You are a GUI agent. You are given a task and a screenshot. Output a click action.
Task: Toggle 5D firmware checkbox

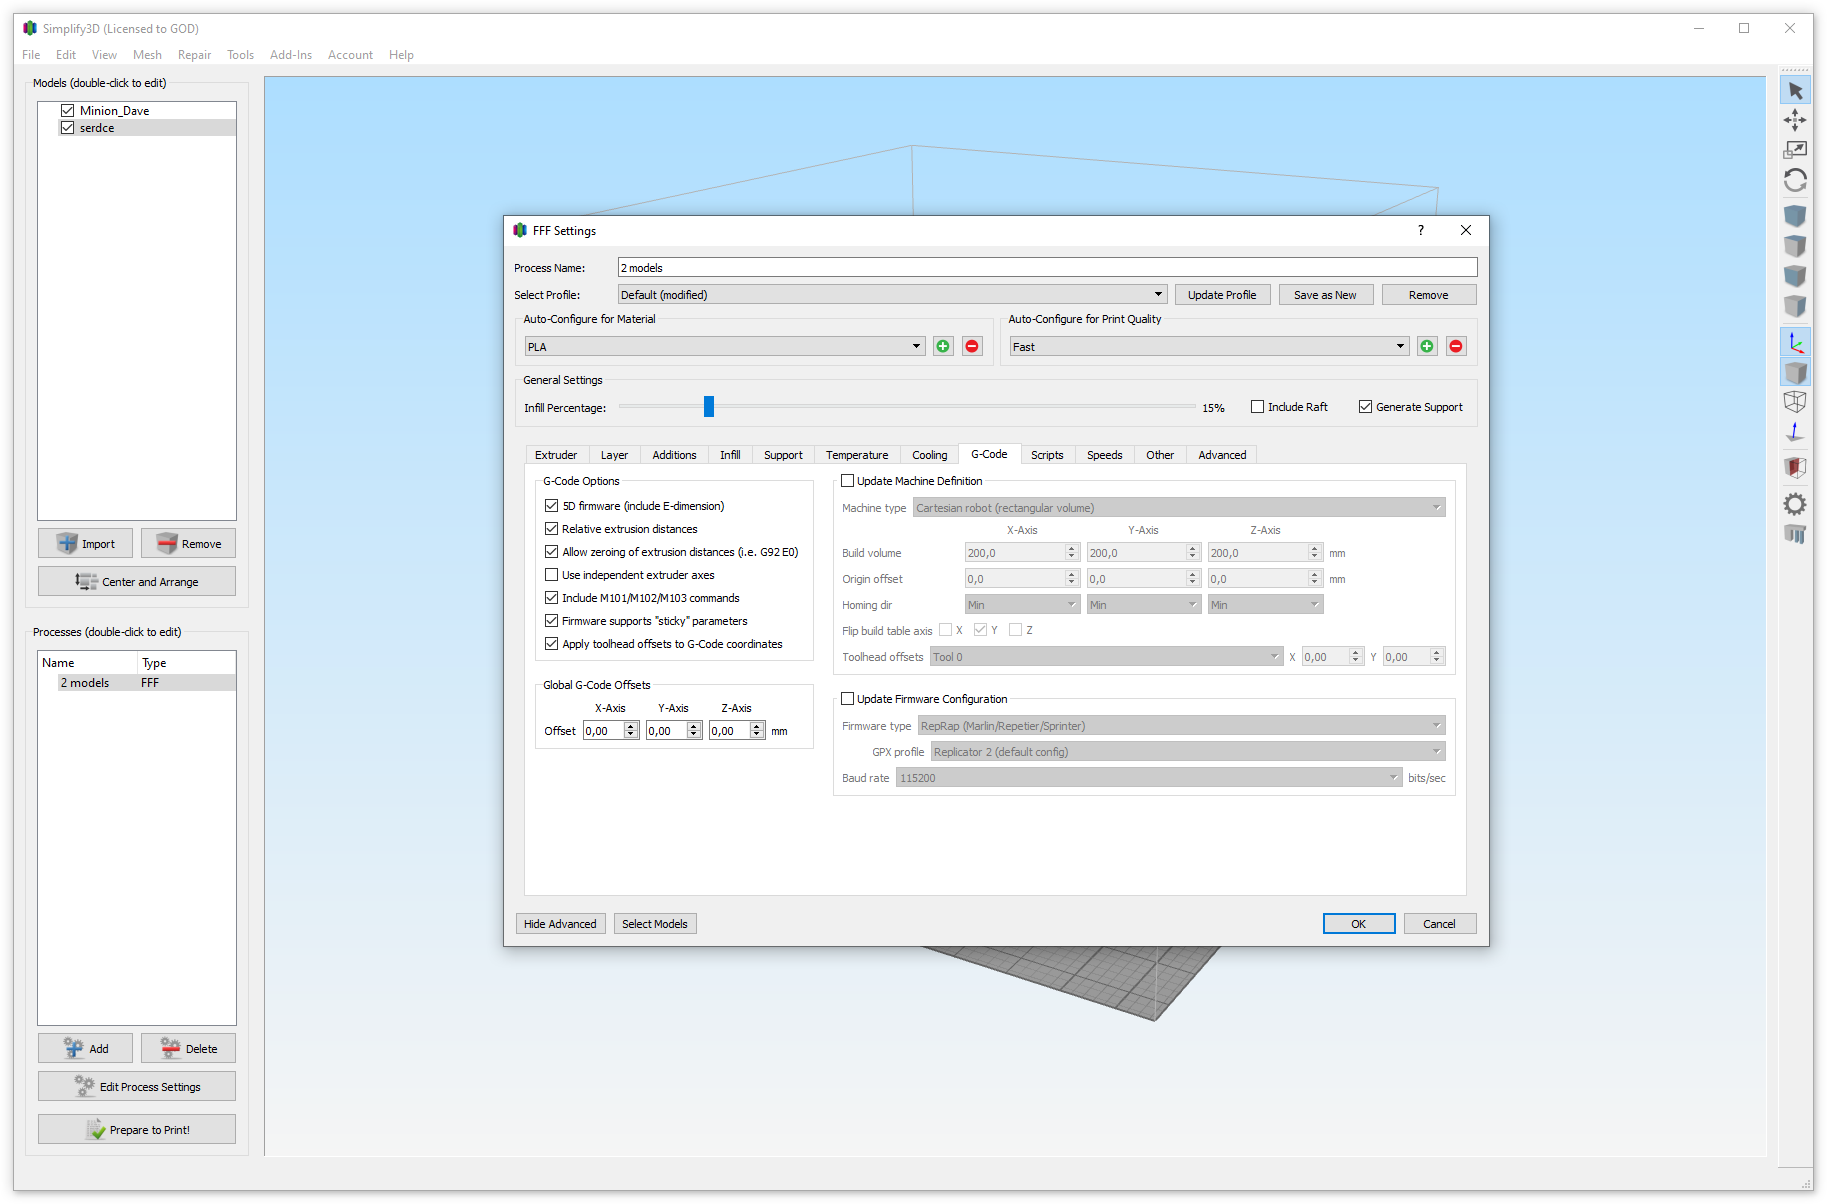click(x=551, y=506)
